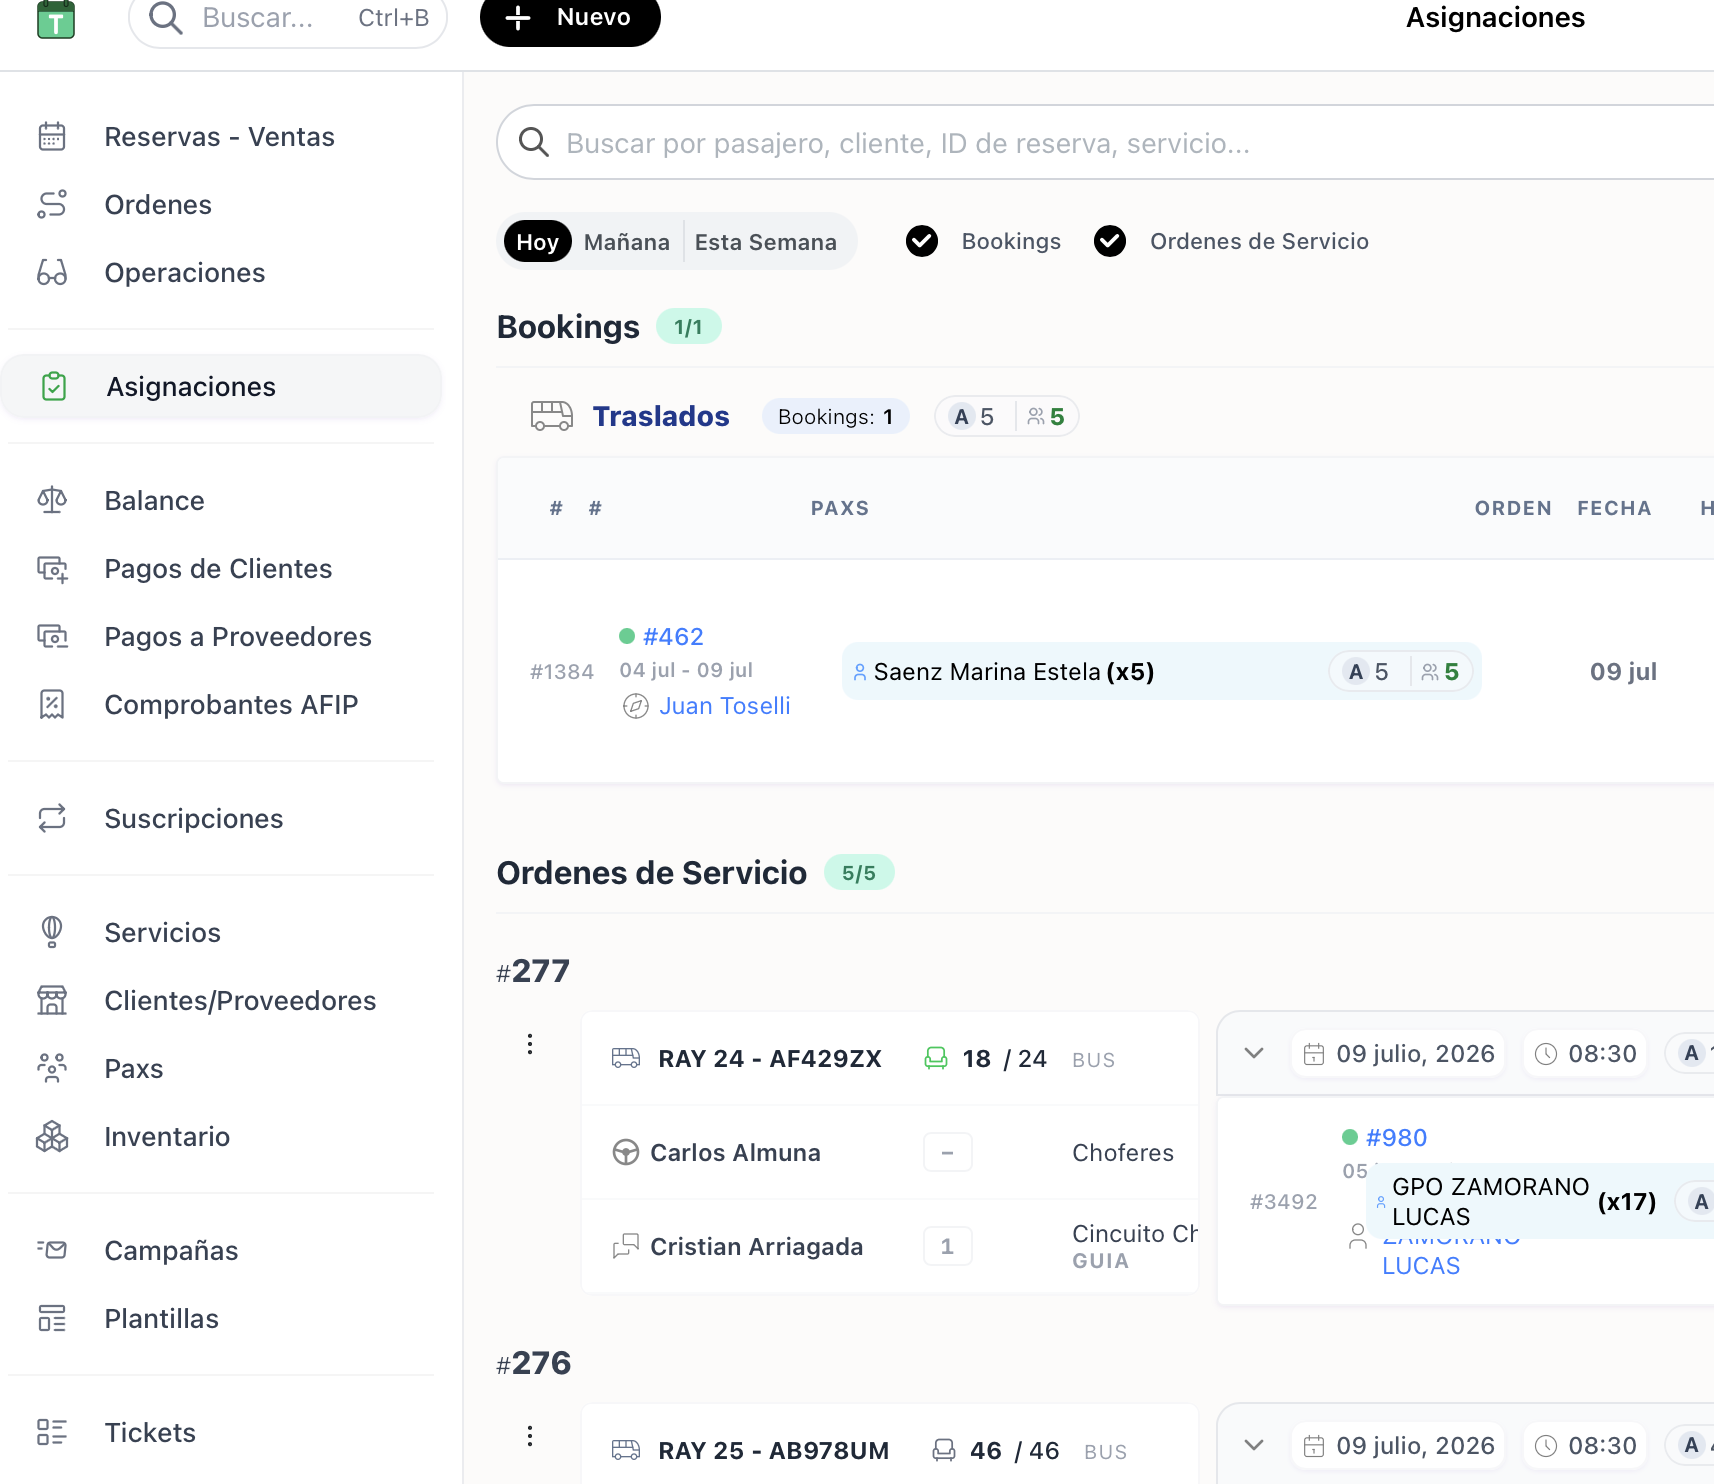This screenshot has width=1714, height=1484.
Task: Click the layout icon beside Plantillas
Action: 52,1318
